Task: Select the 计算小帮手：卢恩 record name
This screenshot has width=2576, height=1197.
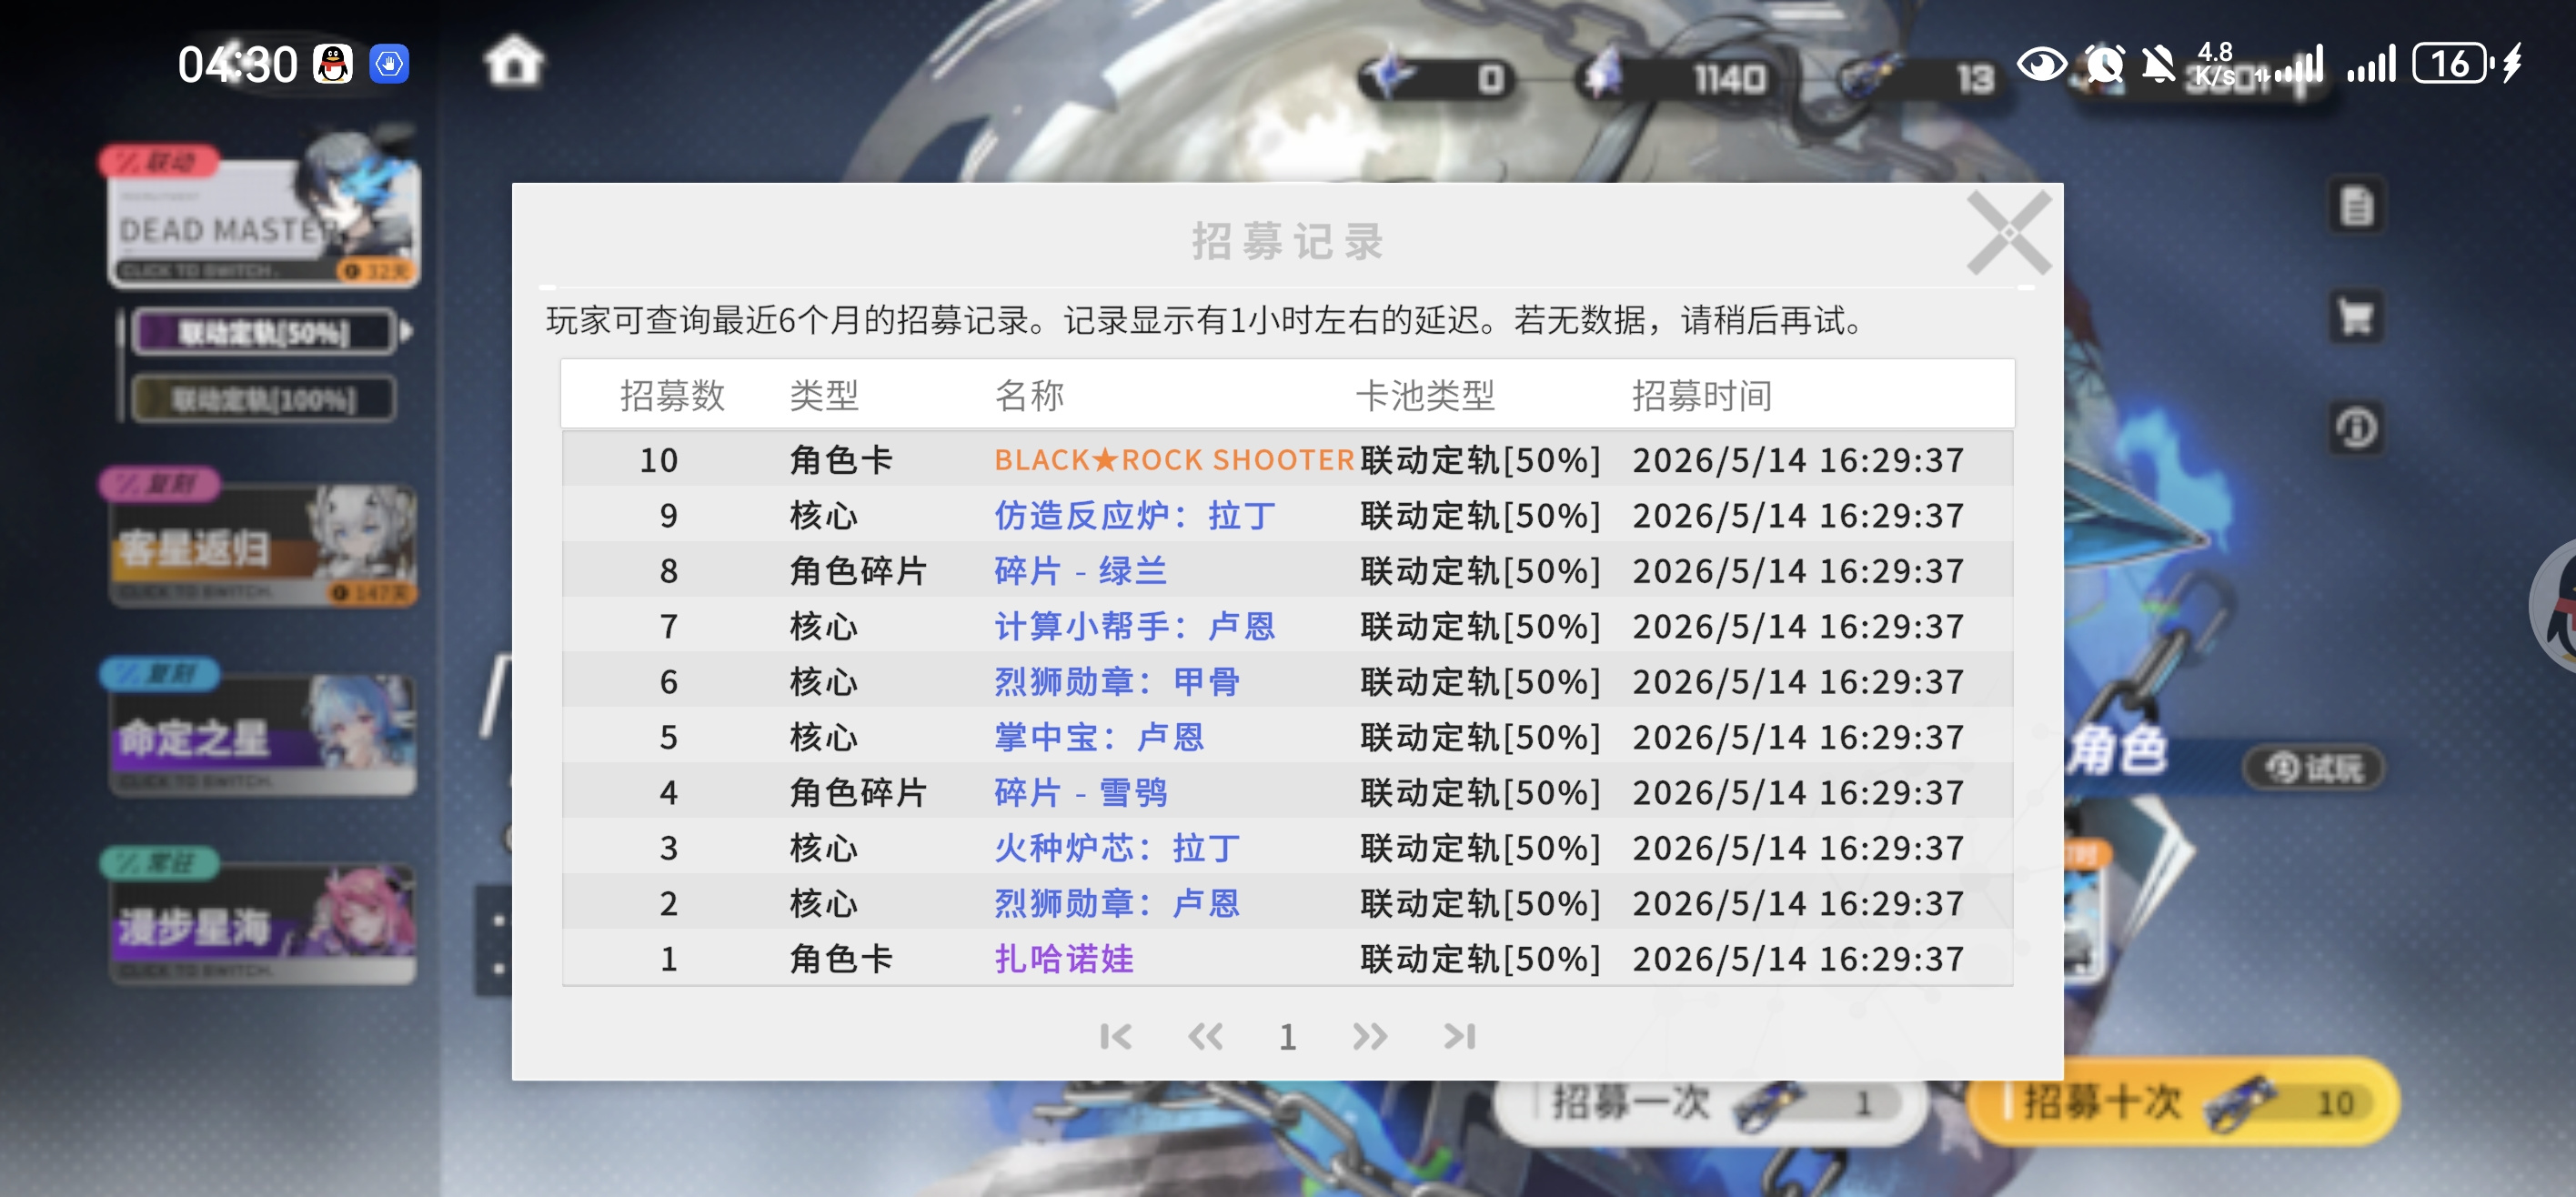Action: coord(1135,627)
